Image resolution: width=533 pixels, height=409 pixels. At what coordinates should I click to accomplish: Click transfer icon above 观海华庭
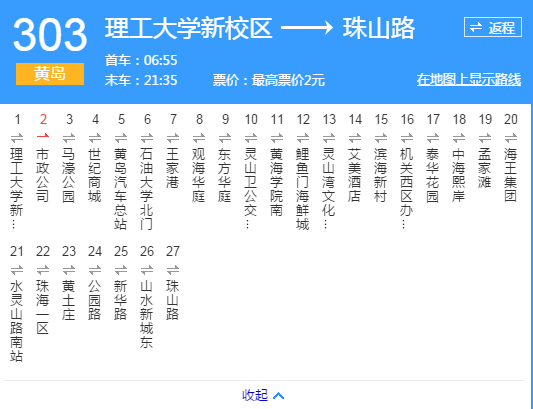[199, 138]
